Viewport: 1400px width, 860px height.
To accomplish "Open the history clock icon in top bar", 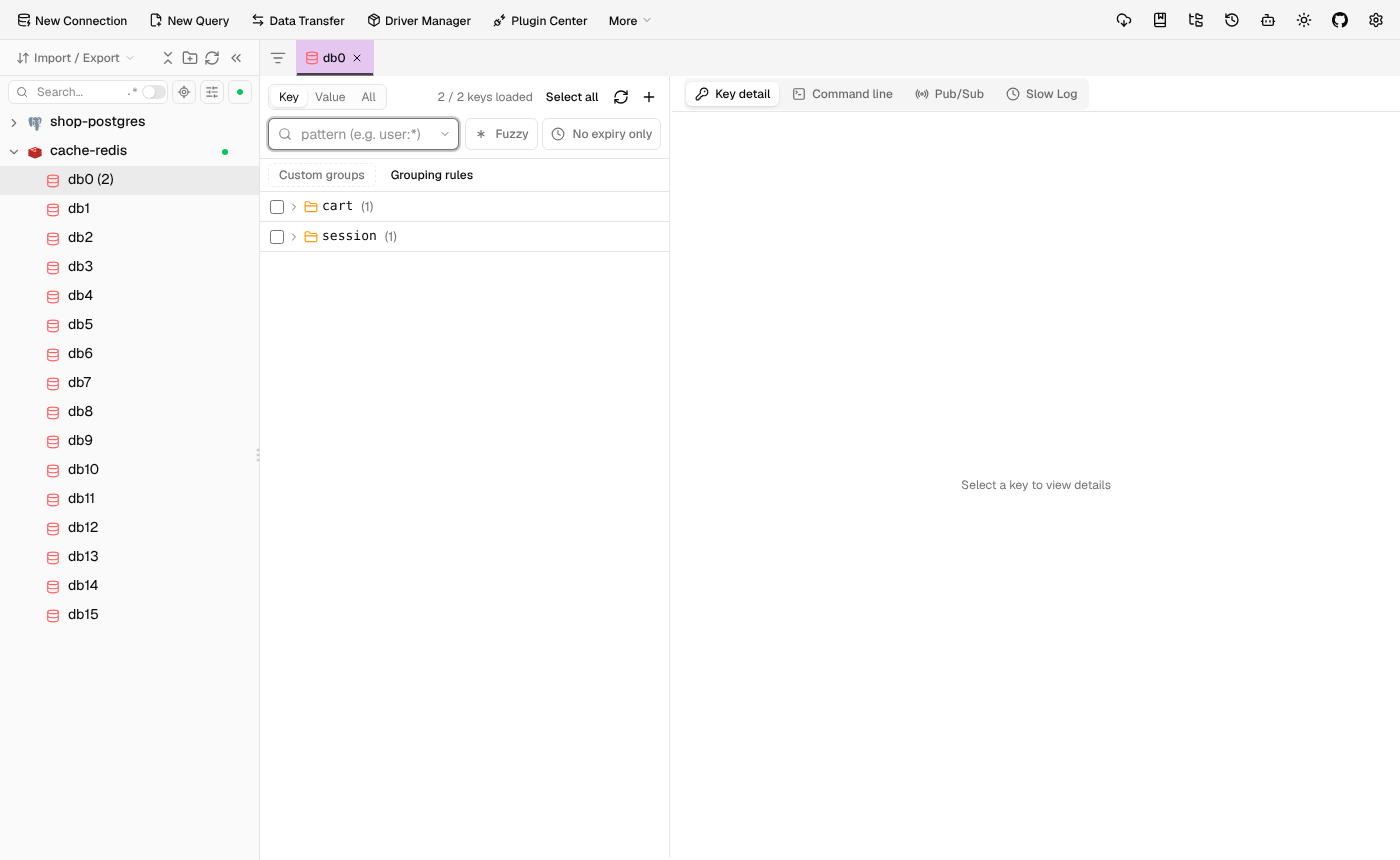I will 1232,20.
